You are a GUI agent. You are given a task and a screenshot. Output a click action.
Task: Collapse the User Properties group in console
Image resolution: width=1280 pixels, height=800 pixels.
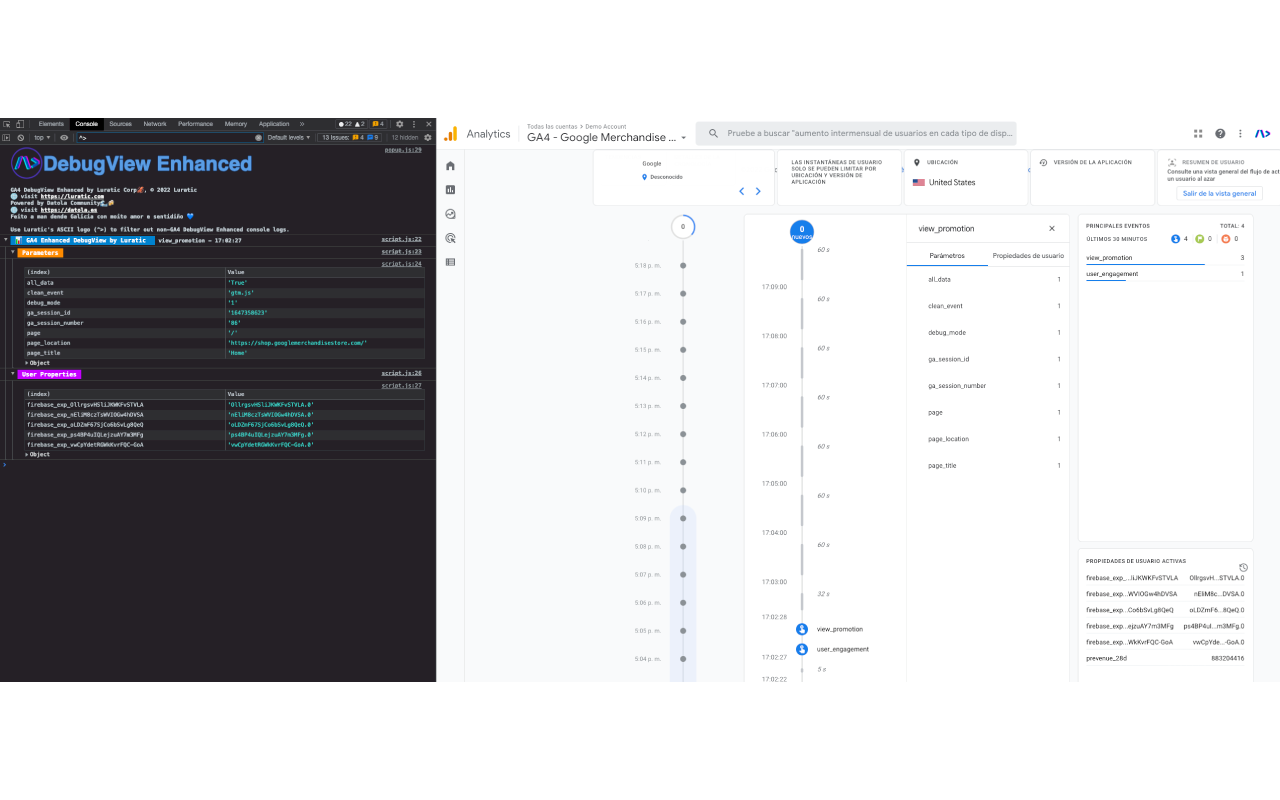[13, 374]
